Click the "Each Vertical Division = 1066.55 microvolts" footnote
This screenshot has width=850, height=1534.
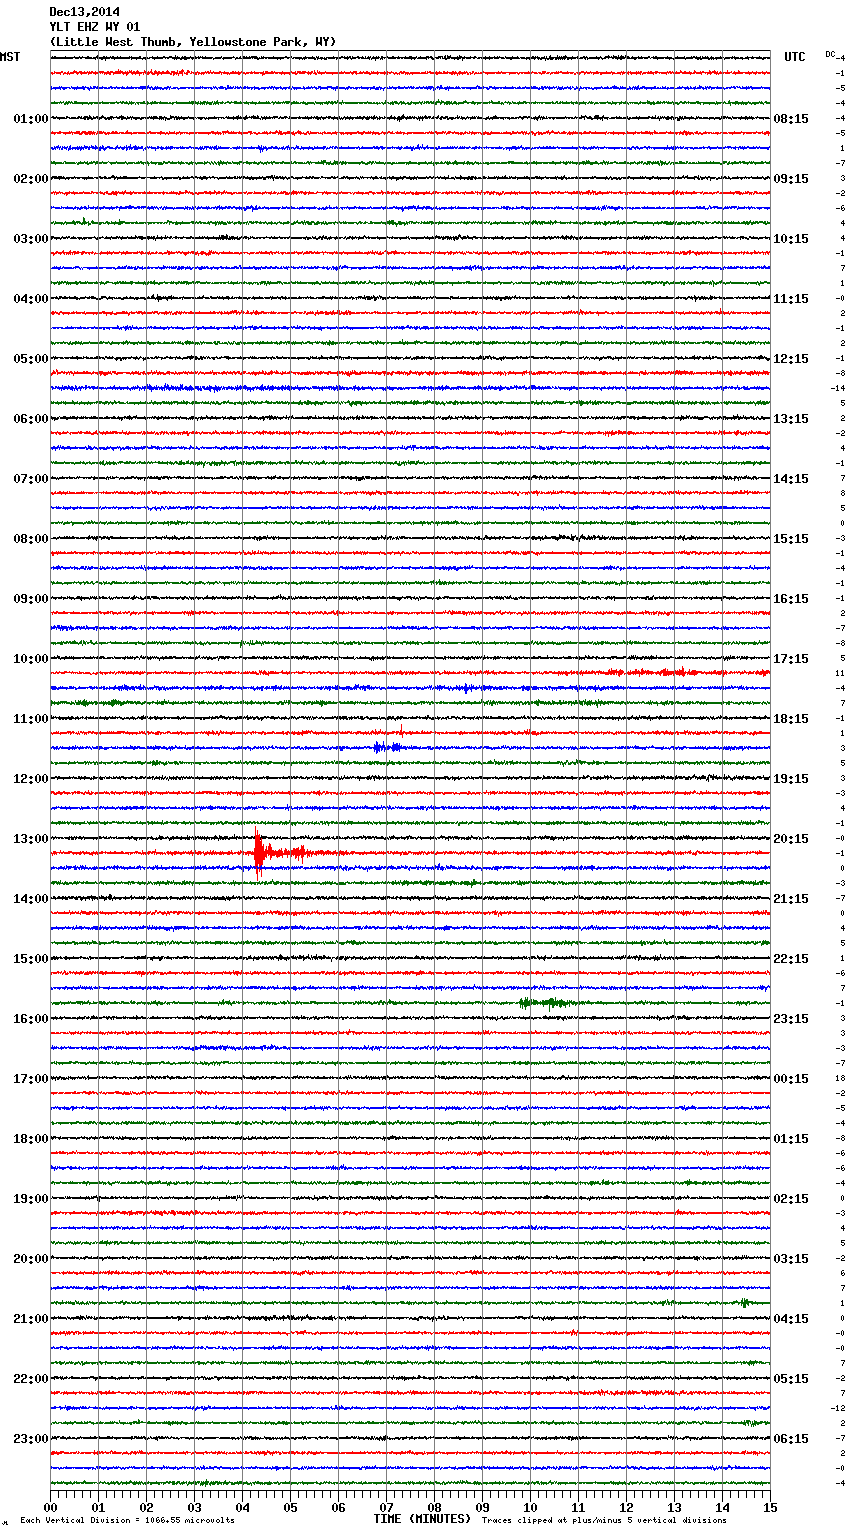(127, 1521)
